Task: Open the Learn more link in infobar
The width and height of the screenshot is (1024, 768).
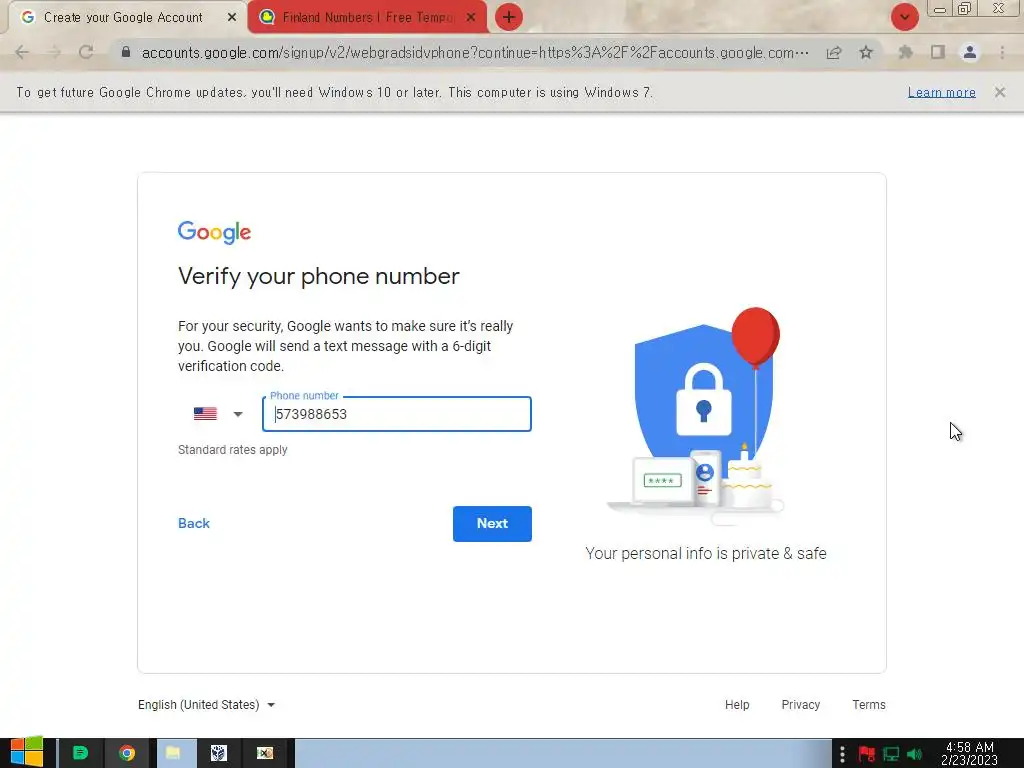Action: coord(942,92)
